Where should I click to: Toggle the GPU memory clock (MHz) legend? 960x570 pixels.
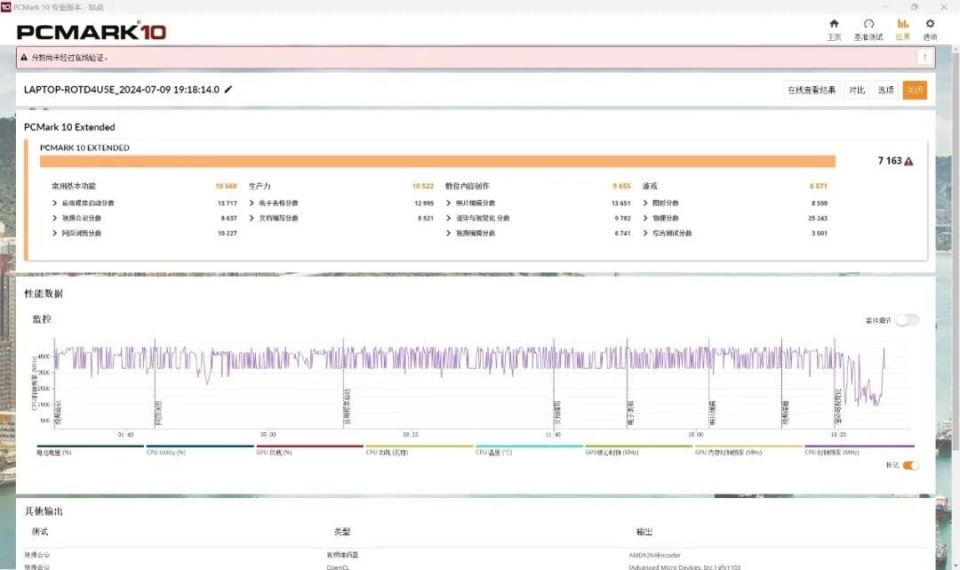748,450
